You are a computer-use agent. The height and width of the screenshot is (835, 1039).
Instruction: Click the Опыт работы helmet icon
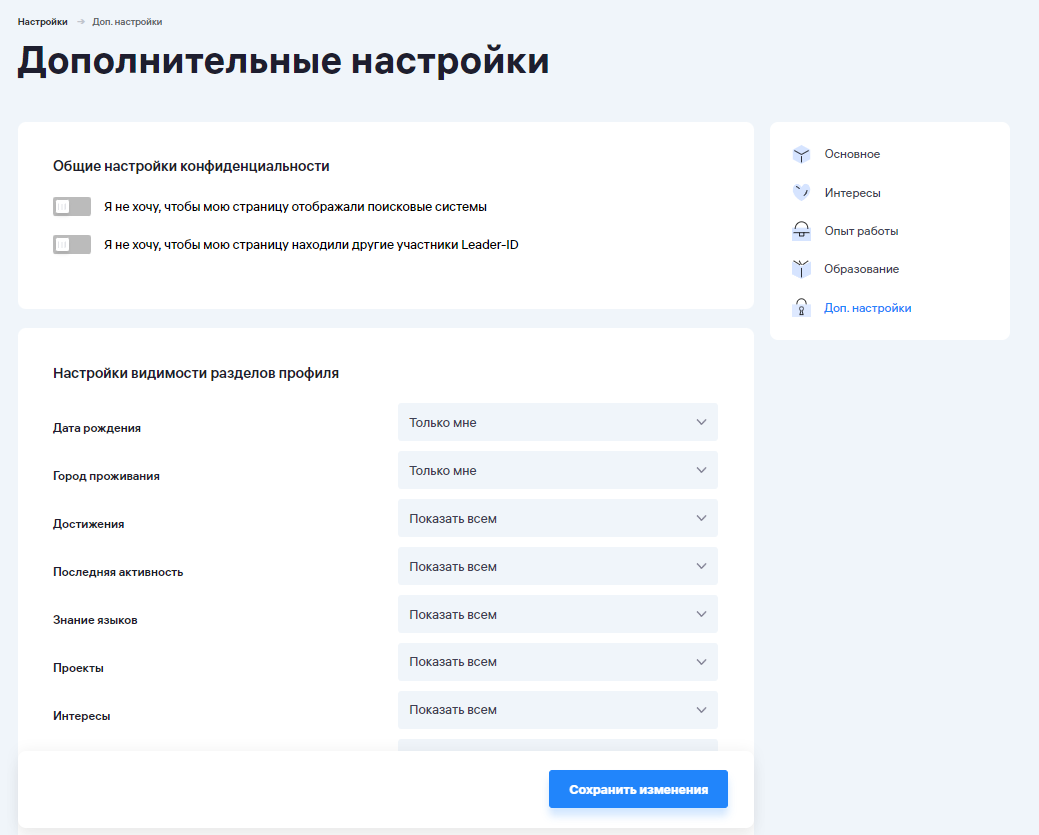(x=801, y=231)
